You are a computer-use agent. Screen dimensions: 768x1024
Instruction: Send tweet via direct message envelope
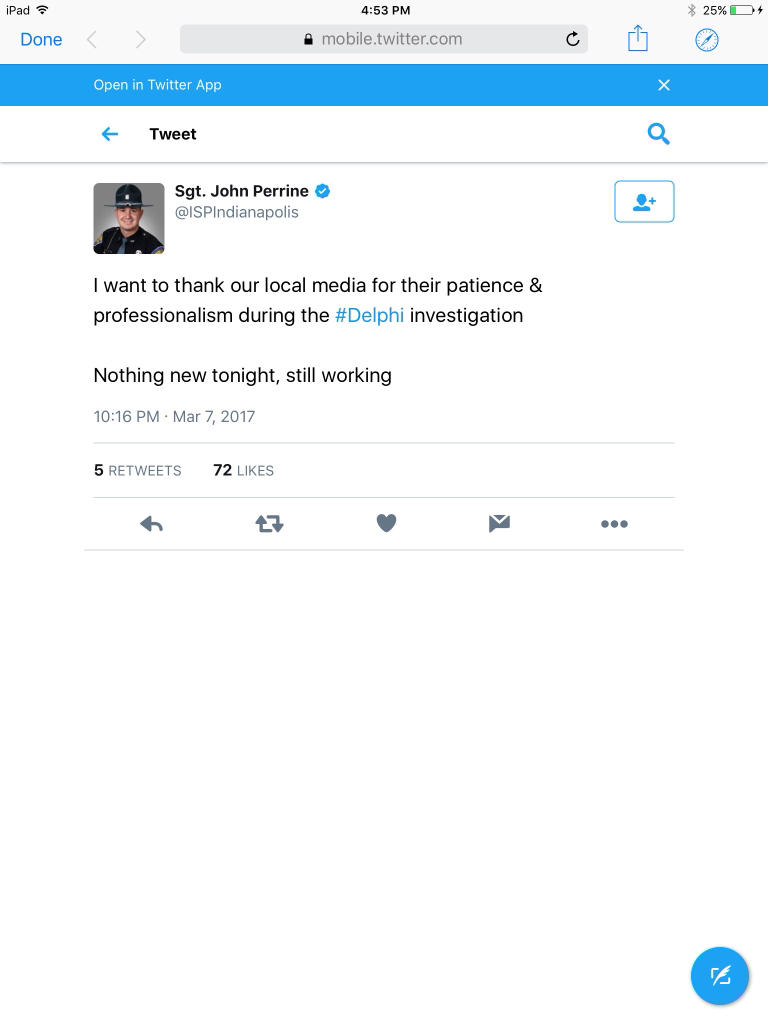tap(499, 523)
